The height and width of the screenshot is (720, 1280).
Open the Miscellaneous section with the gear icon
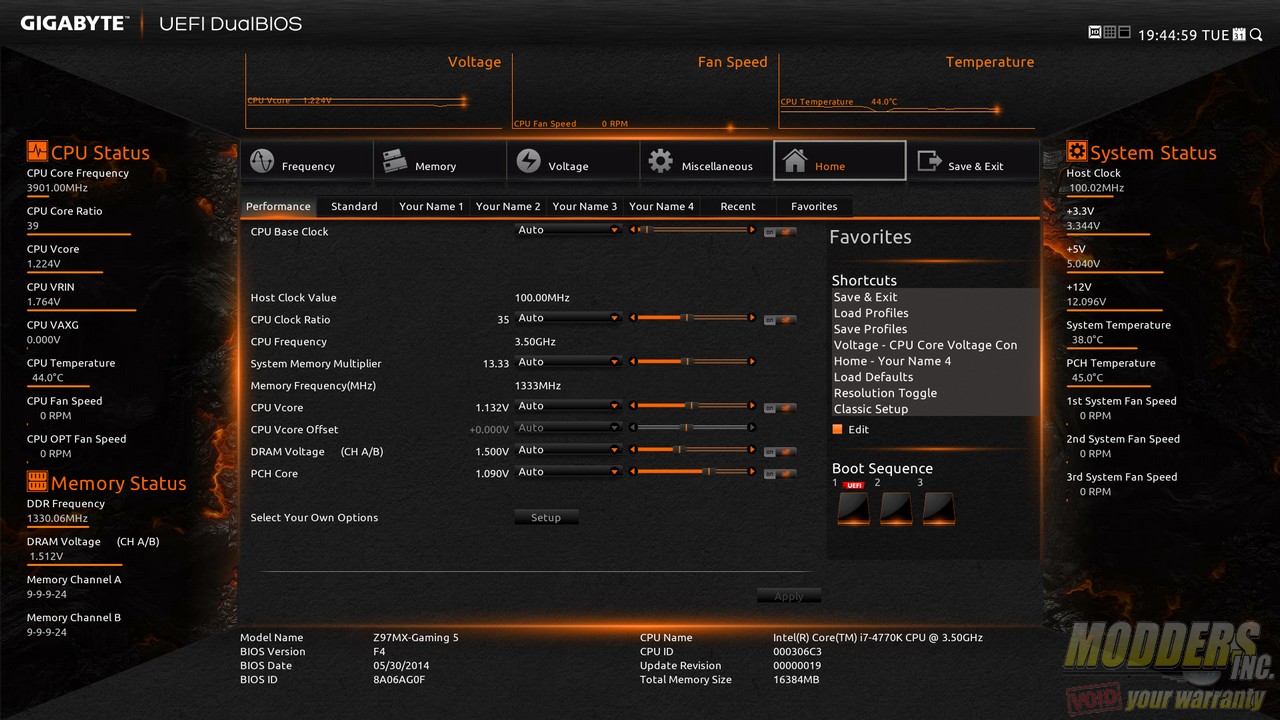pos(706,161)
